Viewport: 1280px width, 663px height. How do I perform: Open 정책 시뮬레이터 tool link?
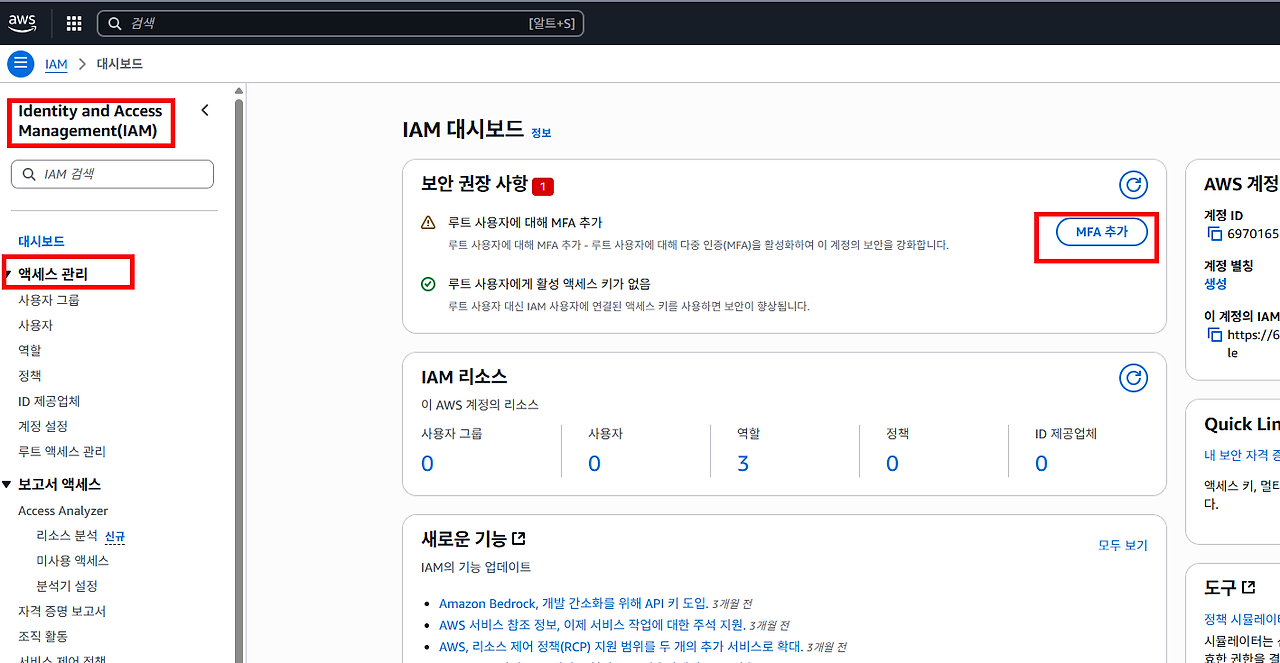(x=1242, y=620)
